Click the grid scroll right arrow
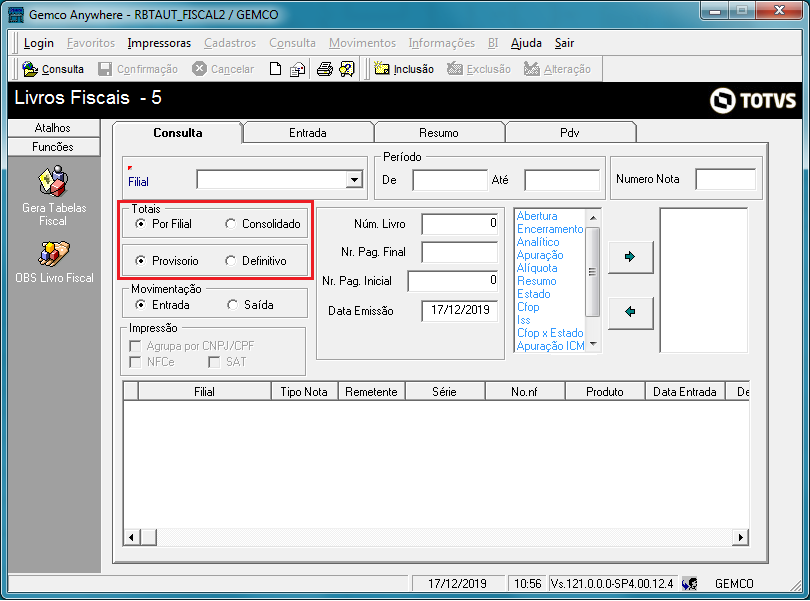Image resolution: width=810 pixels, height=601 pixels. point(741,537)
